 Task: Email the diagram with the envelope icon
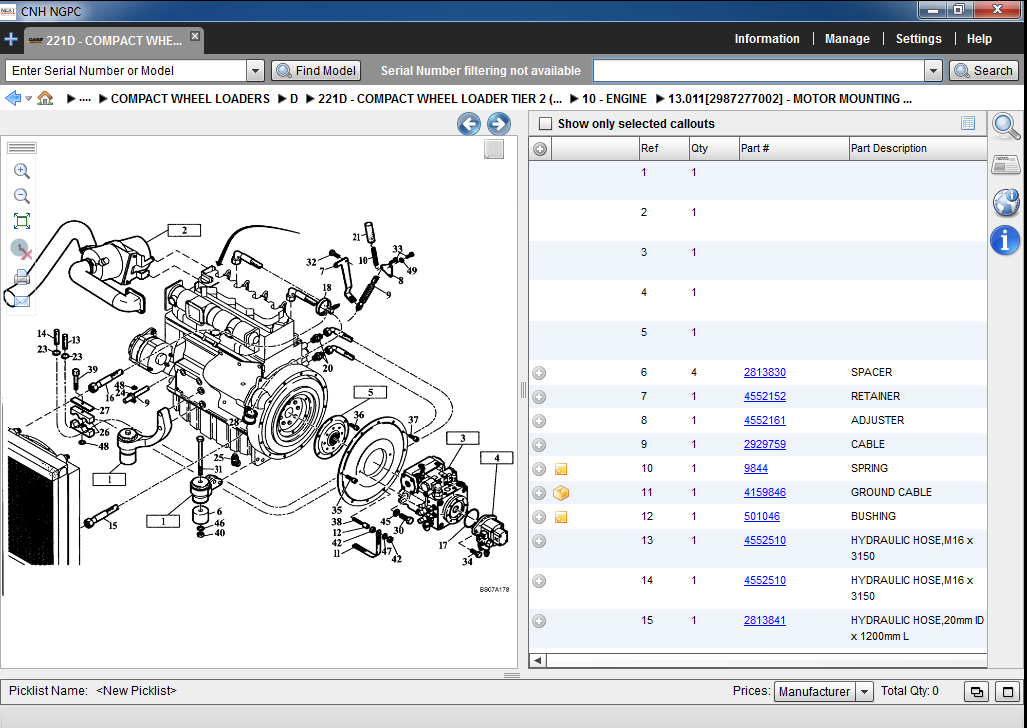[21, 300]
